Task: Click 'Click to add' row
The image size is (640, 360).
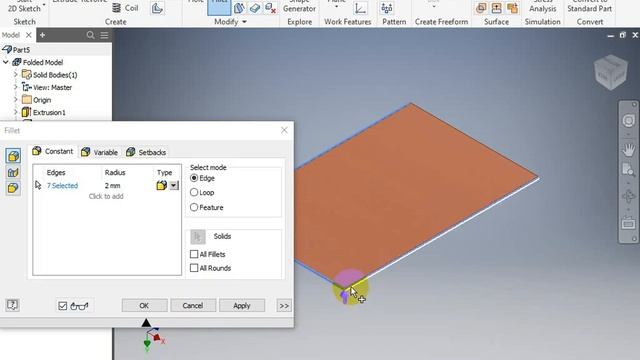Action: coord(106,196)
